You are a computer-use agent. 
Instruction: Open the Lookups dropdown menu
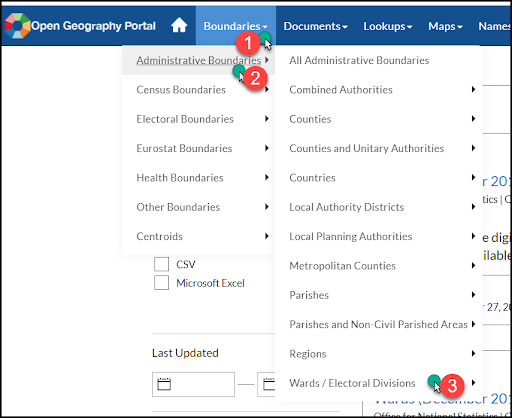click(388, 26)
